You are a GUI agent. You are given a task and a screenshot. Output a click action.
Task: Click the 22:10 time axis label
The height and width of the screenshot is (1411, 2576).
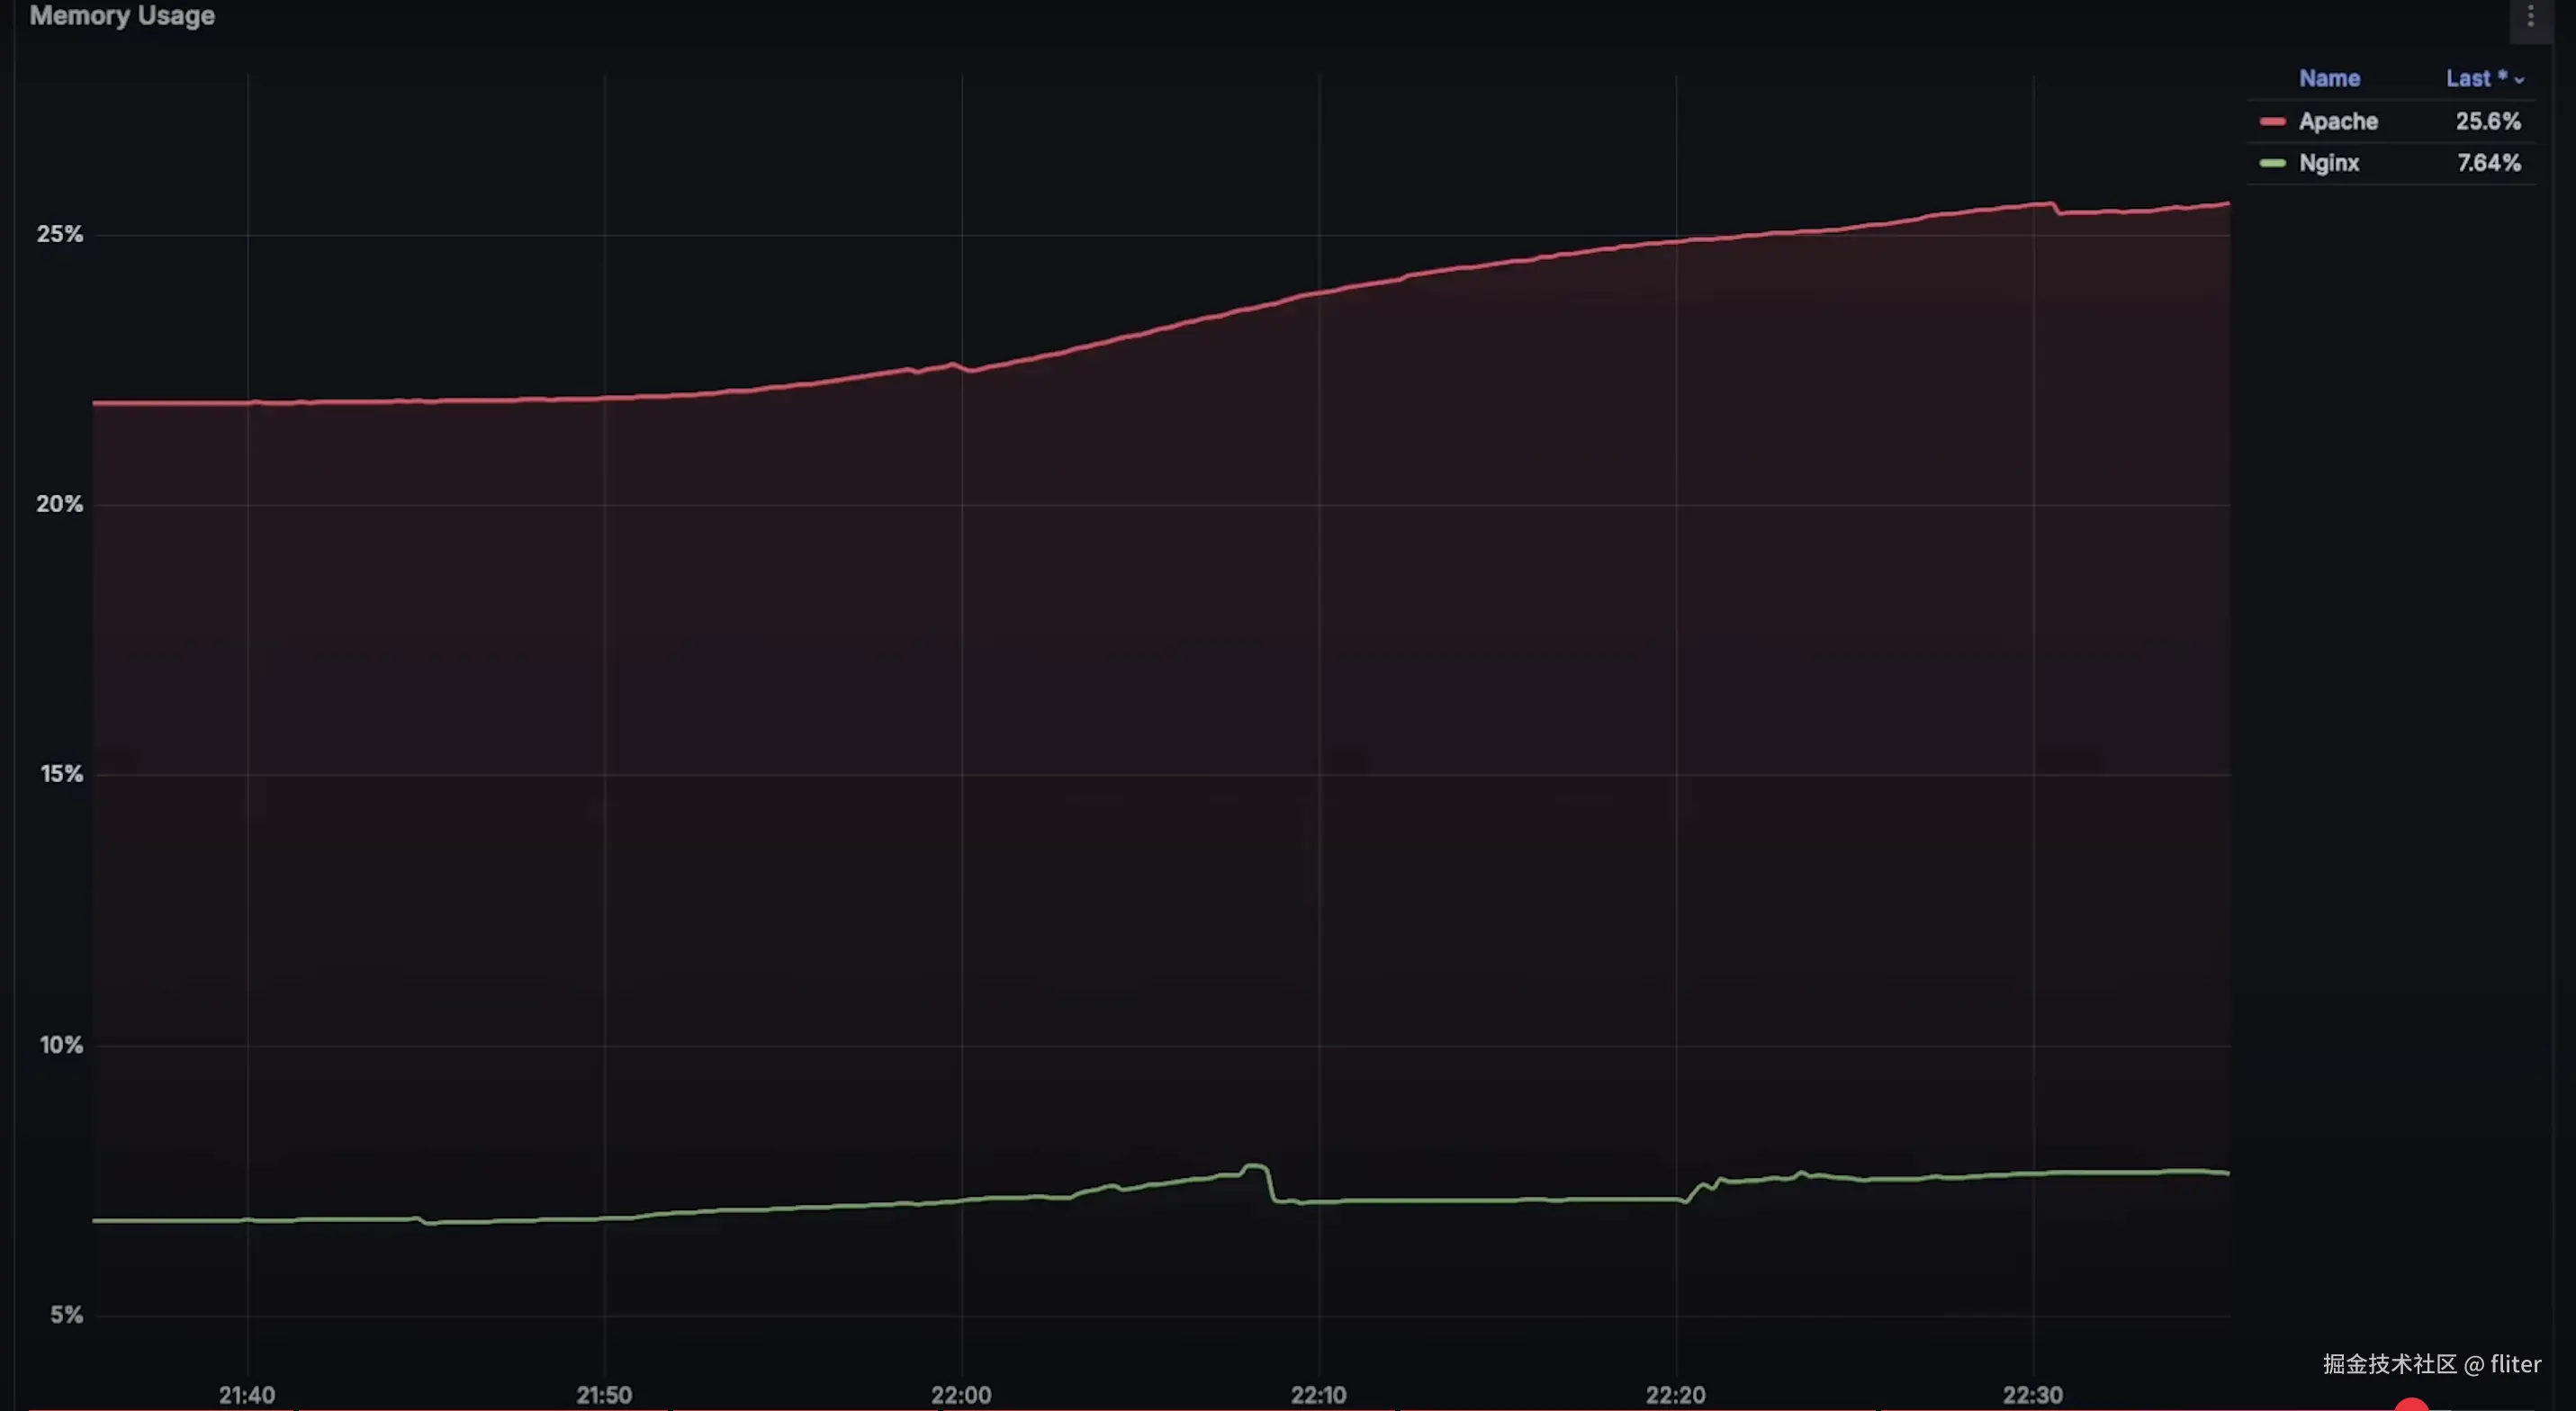[x=1318, y=1394]
